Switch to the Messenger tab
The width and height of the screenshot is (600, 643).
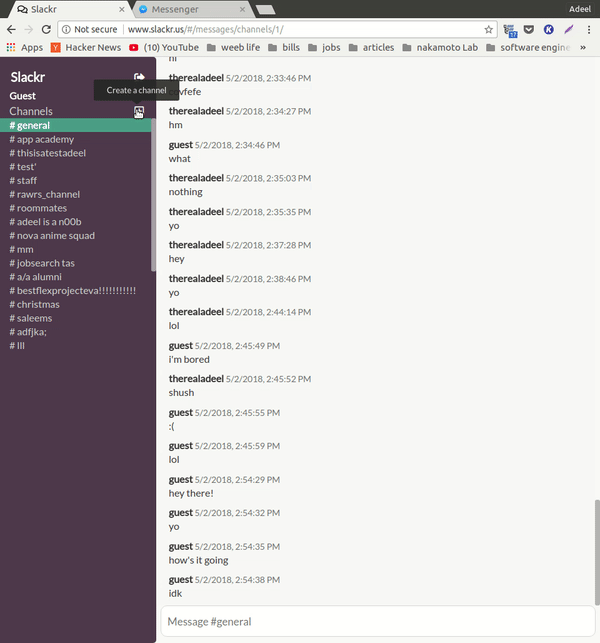pos(192,9)
